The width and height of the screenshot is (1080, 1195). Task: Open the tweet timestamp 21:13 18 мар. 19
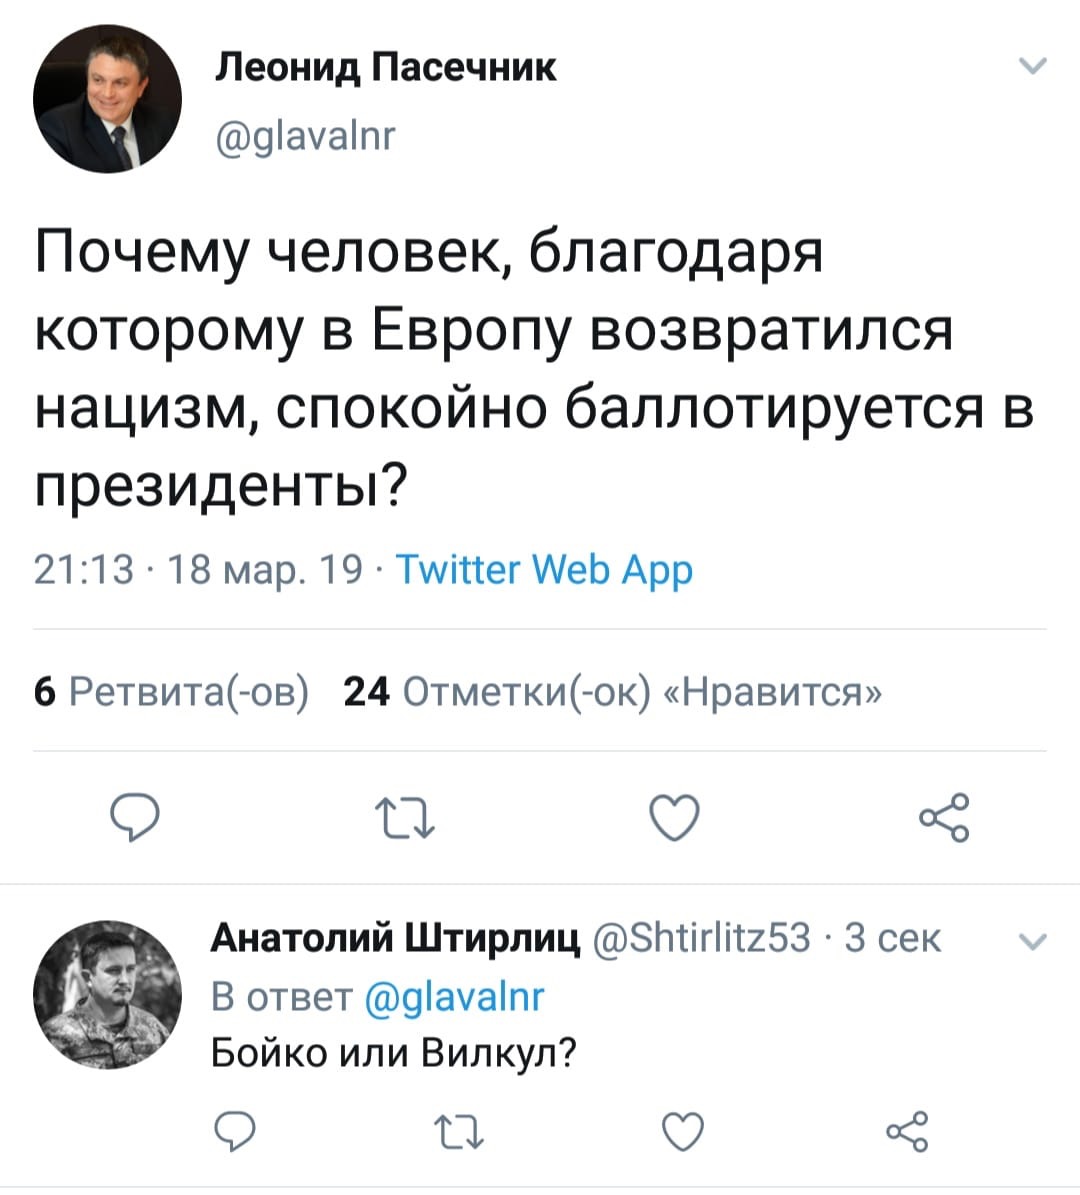pyautogui.click(x=198, y=570)
